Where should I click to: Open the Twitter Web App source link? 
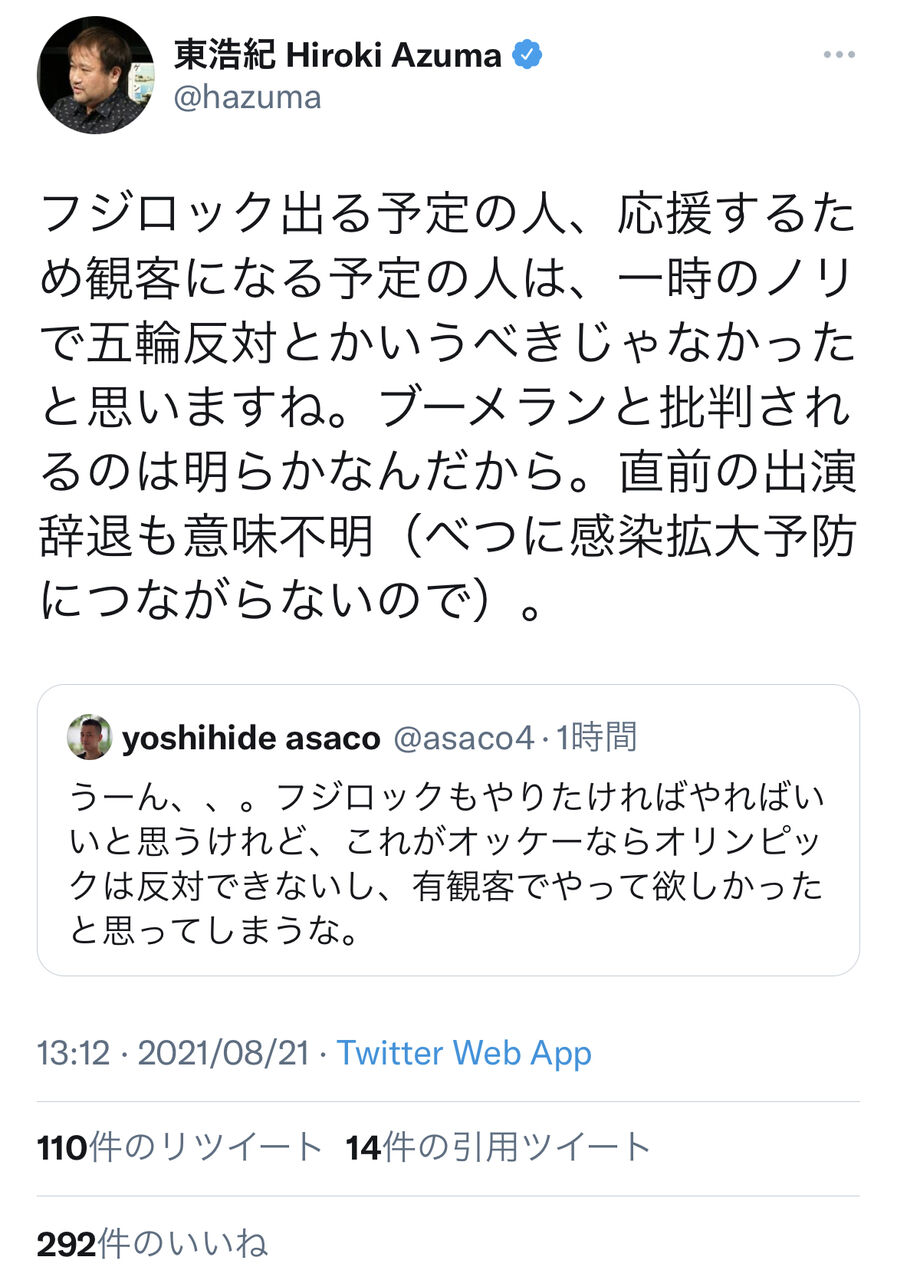pos(464,1053)
